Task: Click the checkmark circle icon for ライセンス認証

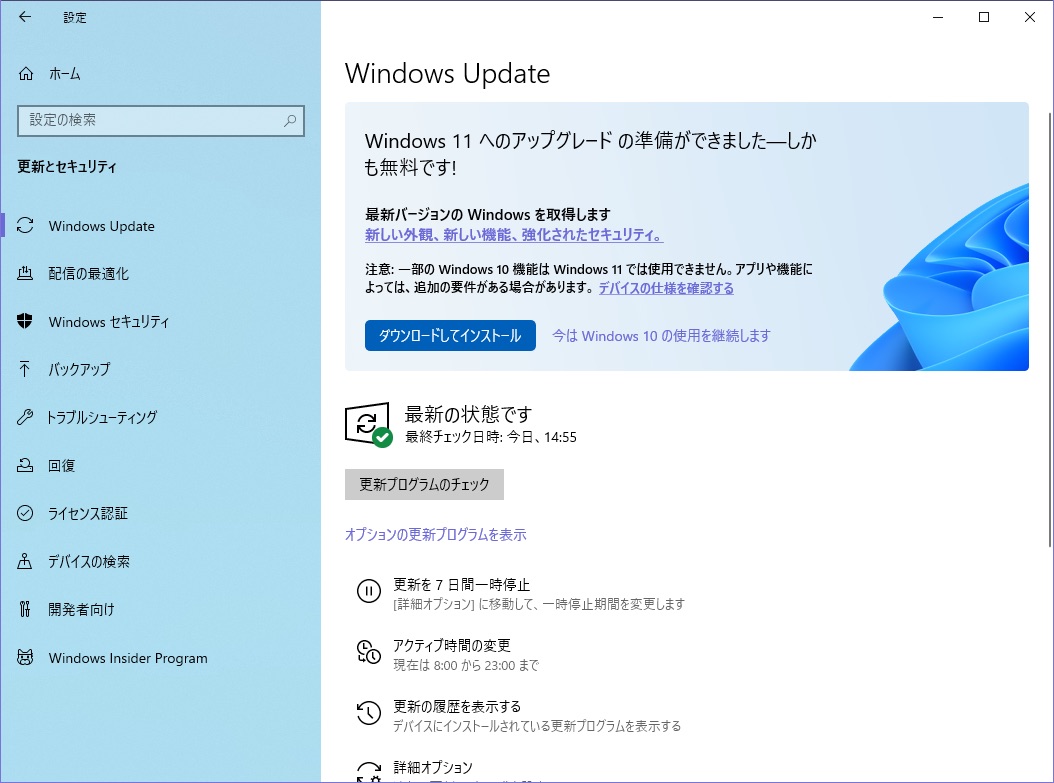Action: 25,513
